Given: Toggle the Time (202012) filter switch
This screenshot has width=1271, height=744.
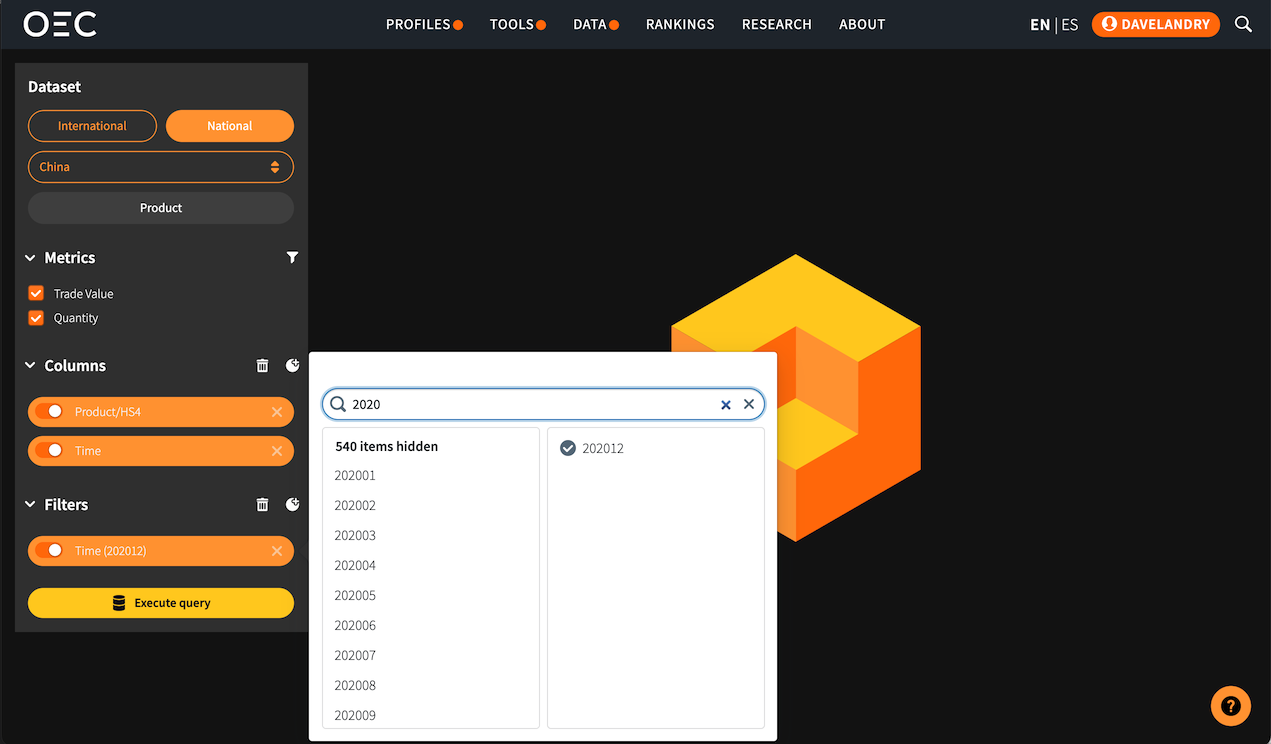Looking at the screenshot, I should pyautogui.click(x=49, y=551).
